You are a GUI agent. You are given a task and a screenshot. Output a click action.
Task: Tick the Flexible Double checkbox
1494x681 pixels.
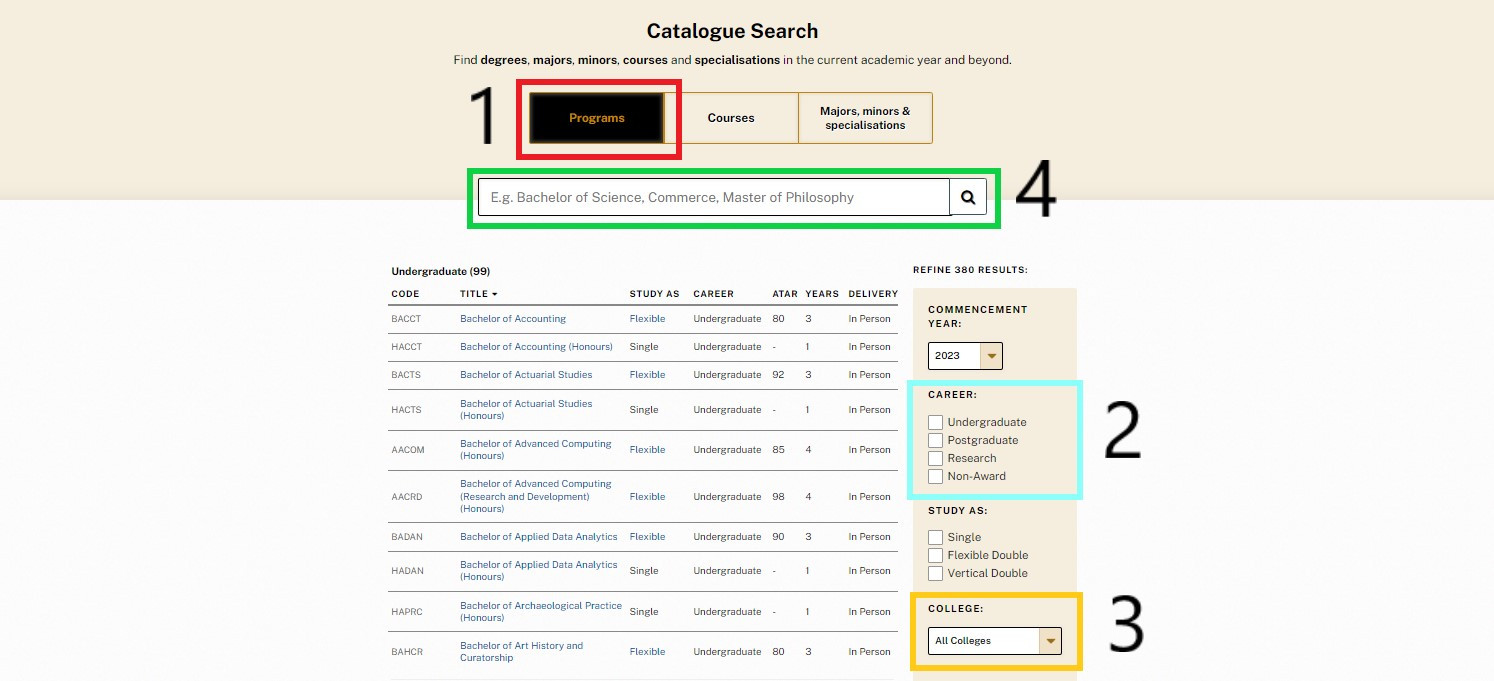[x=935, y=555]
